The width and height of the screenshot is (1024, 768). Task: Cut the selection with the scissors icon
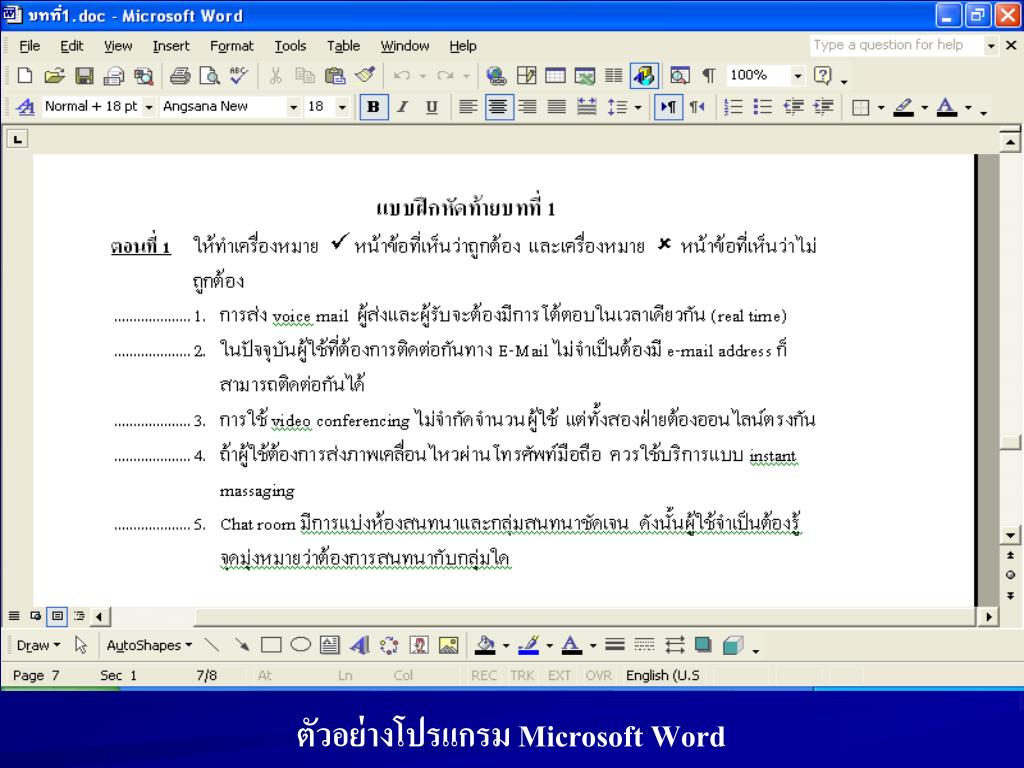[x=276, y=76]
